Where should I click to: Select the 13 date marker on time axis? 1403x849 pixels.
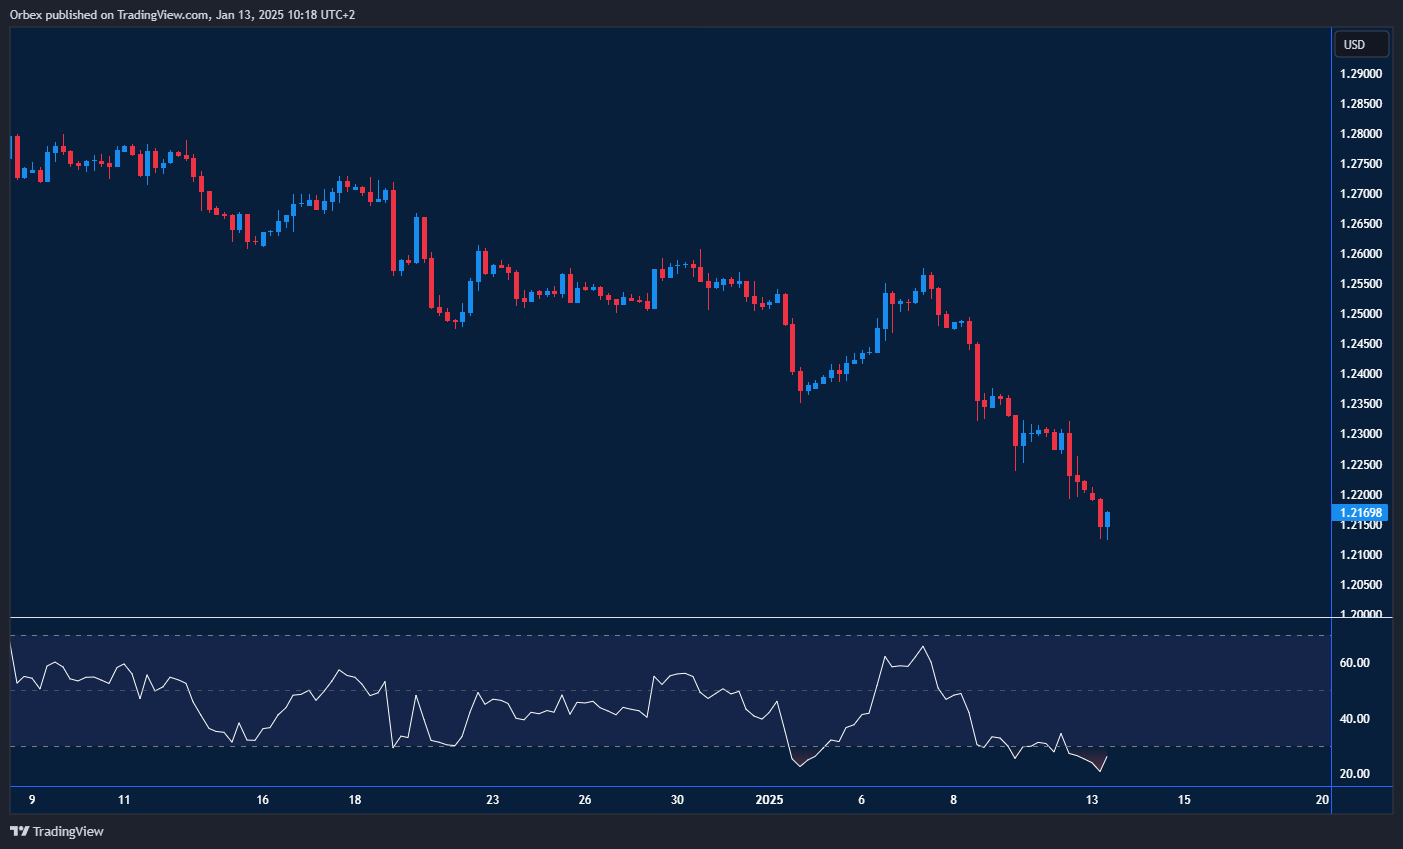point(1092,800)
